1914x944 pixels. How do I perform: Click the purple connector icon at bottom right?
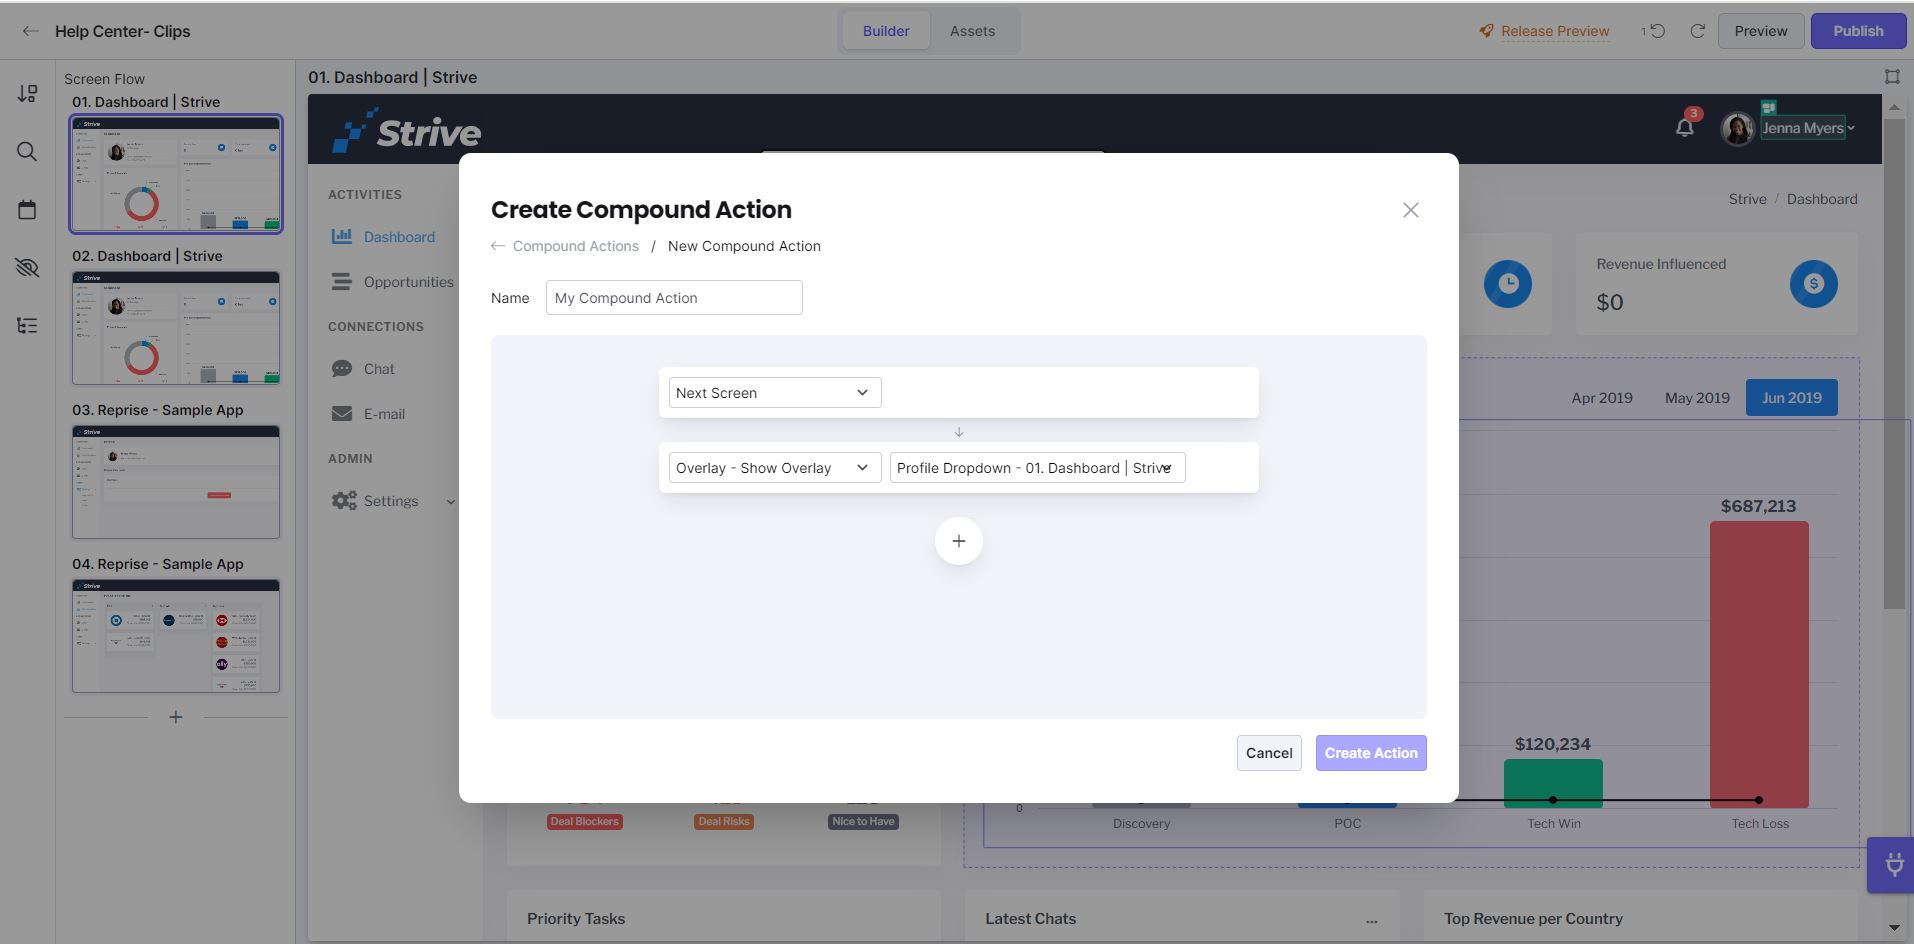[1891, 865]
